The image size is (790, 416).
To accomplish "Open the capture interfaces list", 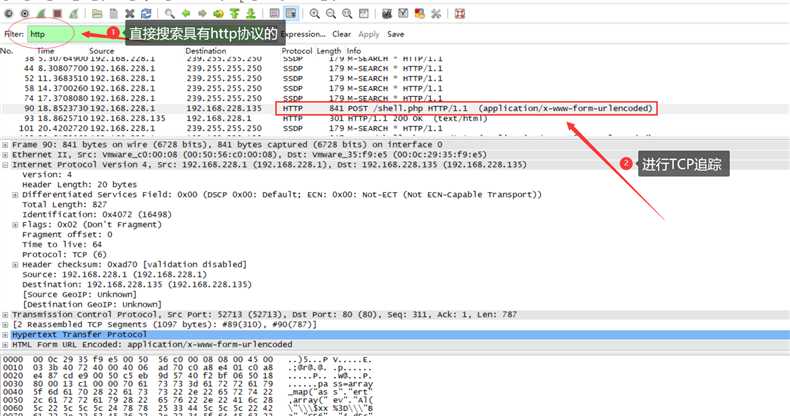I will 9,14.
